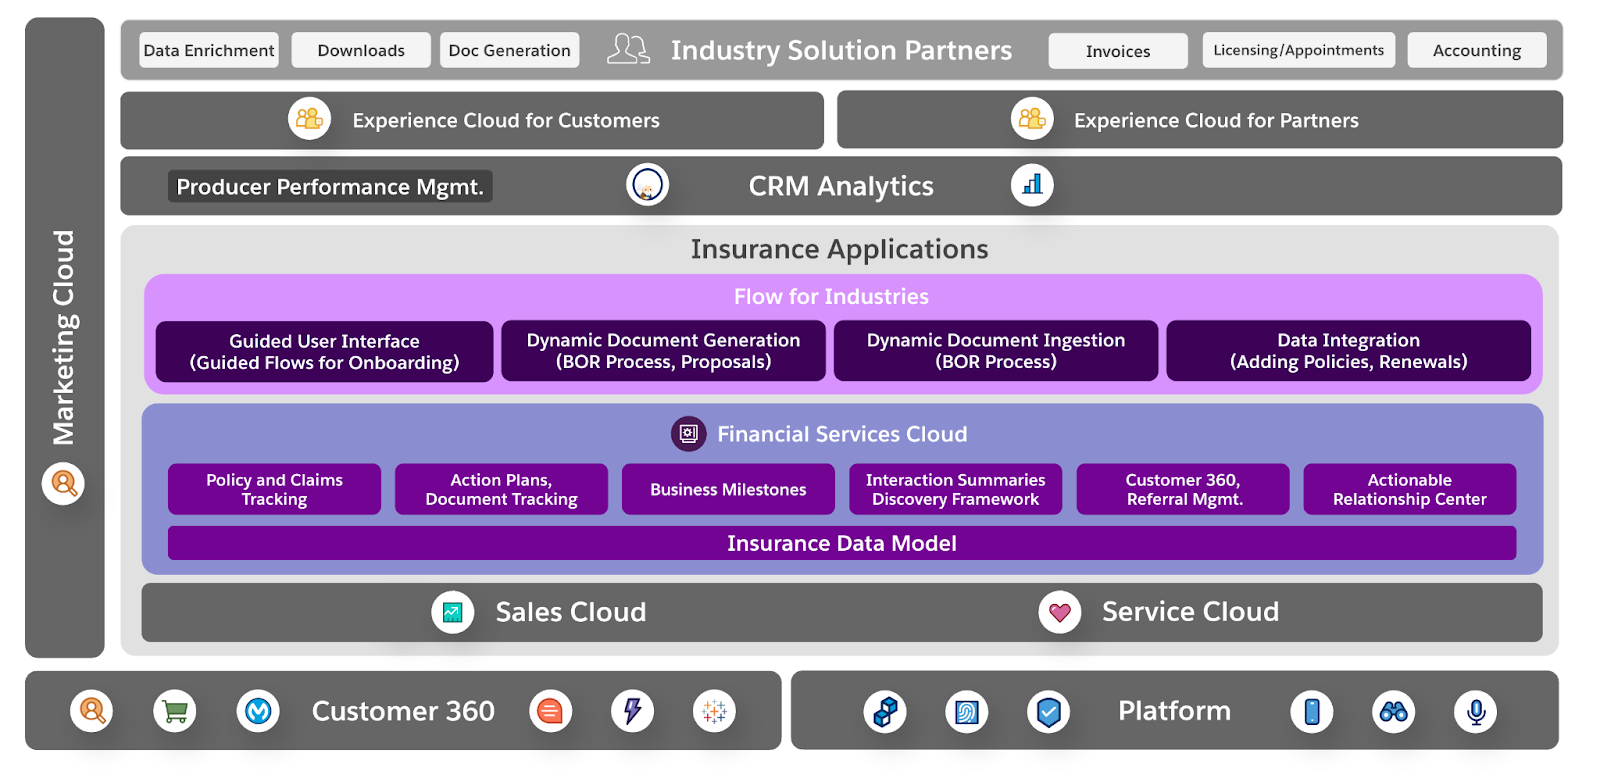Screen dimensions: 1600x782
Task: Click the Platform bar title
Action: 1174,711
